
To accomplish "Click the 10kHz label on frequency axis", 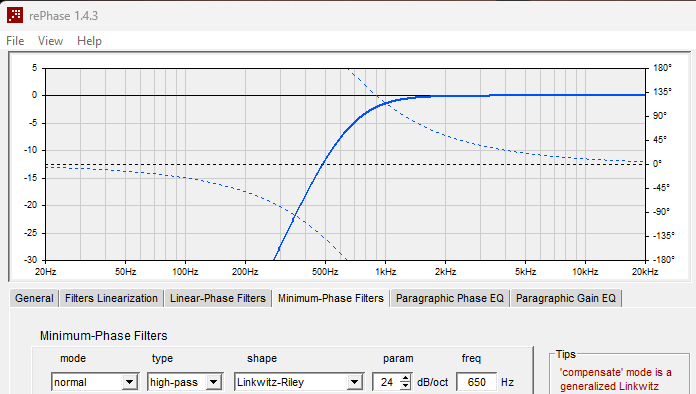I will tap(585, 272).
